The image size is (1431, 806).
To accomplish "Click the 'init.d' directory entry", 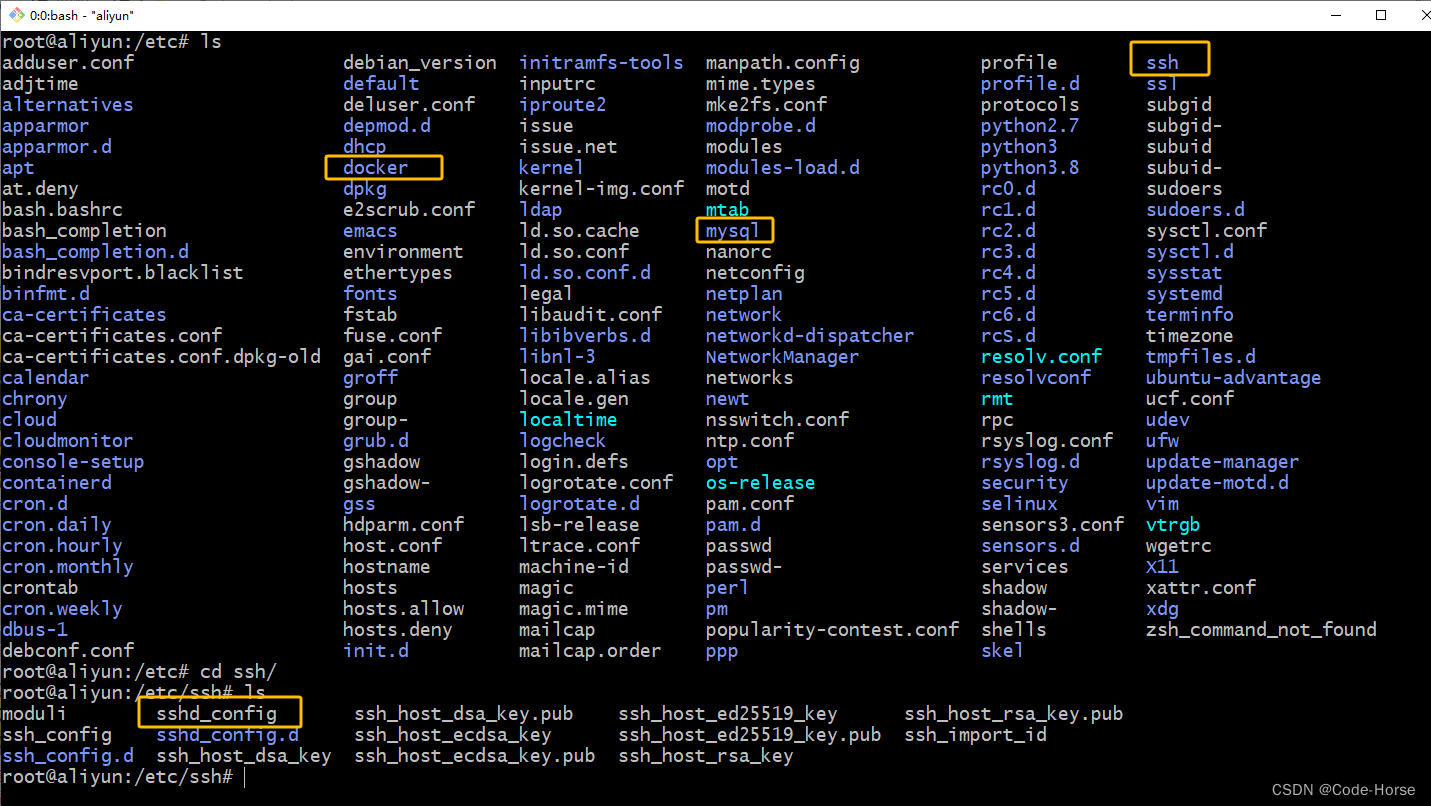I will pyautogui.click(x=376, y=650).
